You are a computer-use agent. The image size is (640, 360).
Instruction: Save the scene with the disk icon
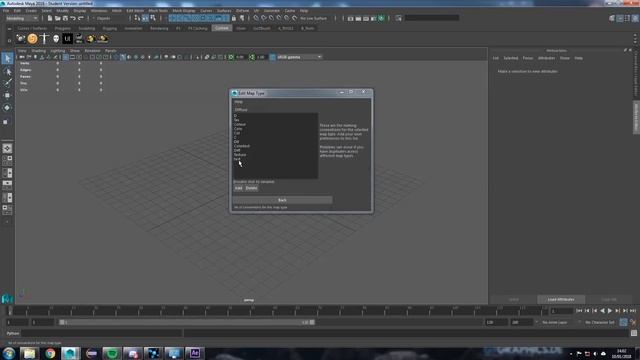[x=65, y=18]
